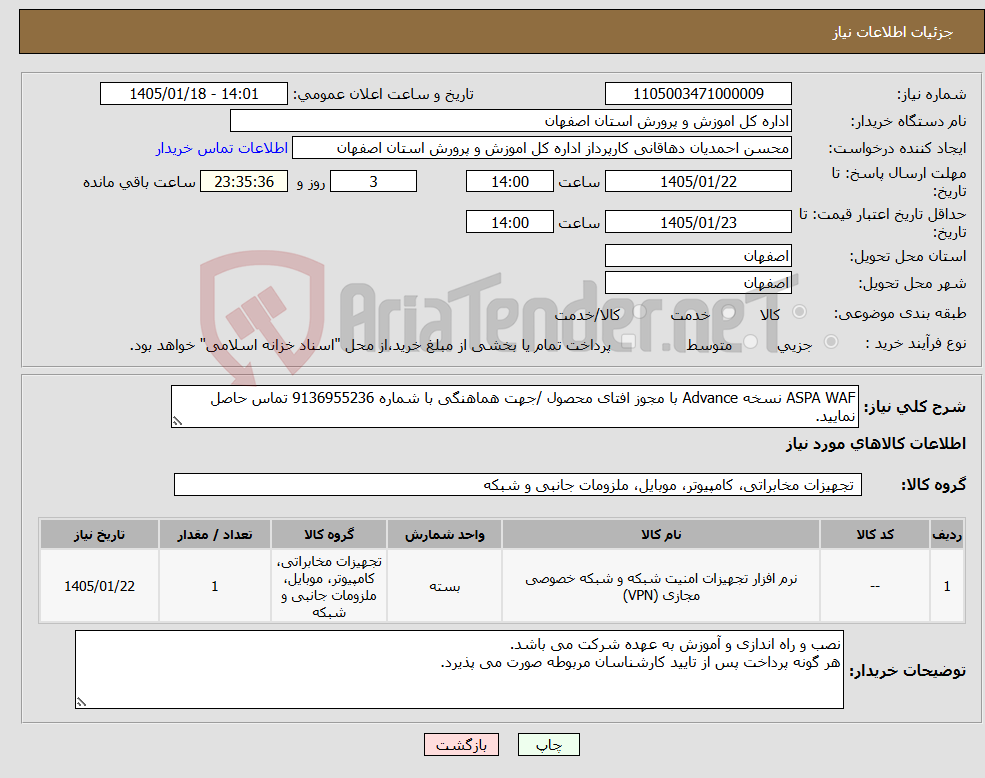The height and width of the screenshot is (778, 985).
Task: Click the quantity cell showing 1
Action: (x=214, y=586)
